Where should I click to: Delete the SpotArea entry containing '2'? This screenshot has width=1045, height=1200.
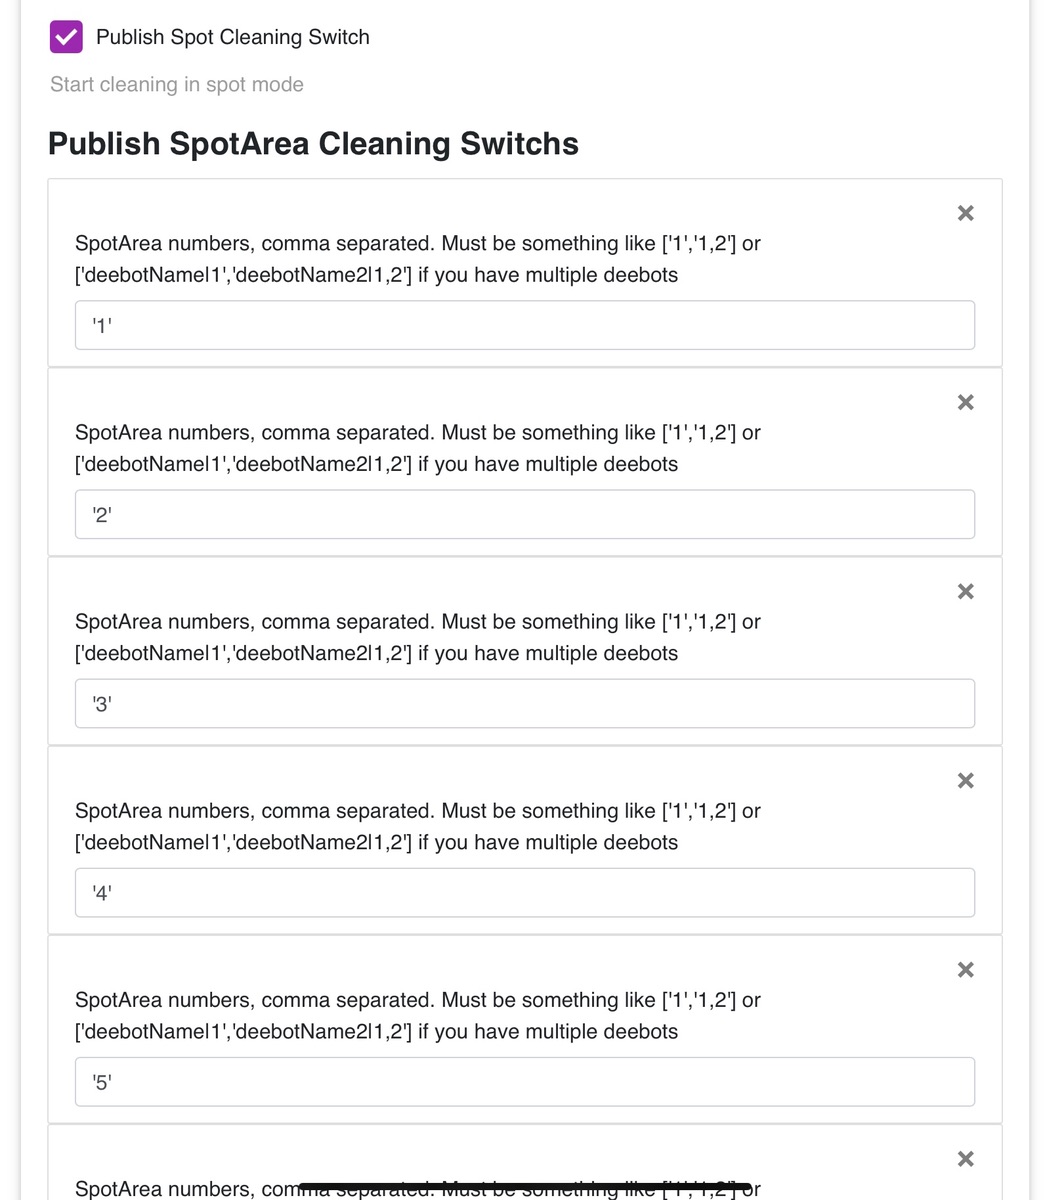965,402
